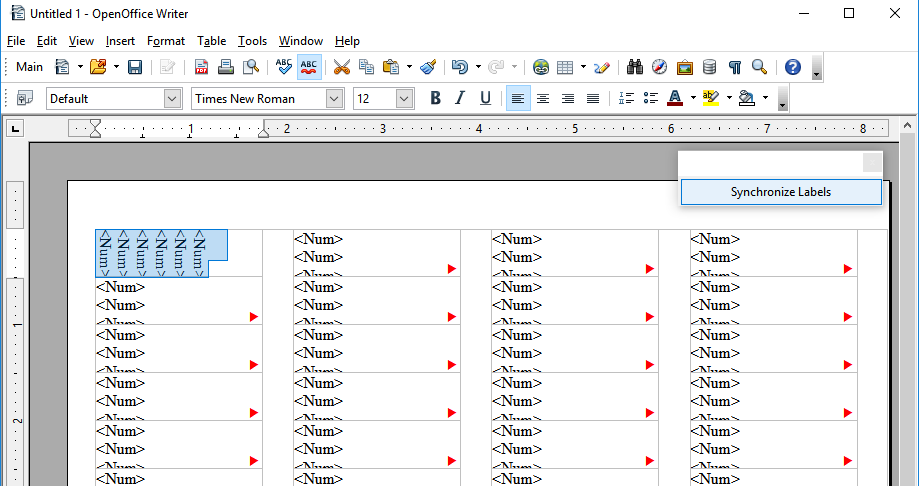This screenshot has height=486, width=920.
Task: Open Styles and Formatting icon
Action: pos(25,98)
